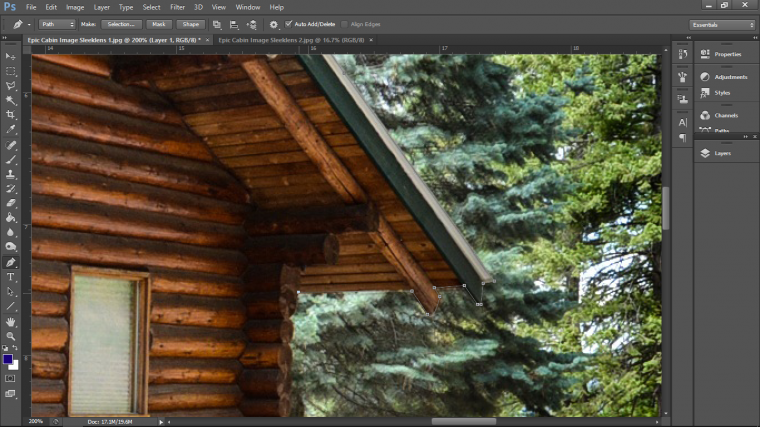Viewport: 760px width, 427px height.
Task: Open the Character panel icon
Action: tap(682, 122)
